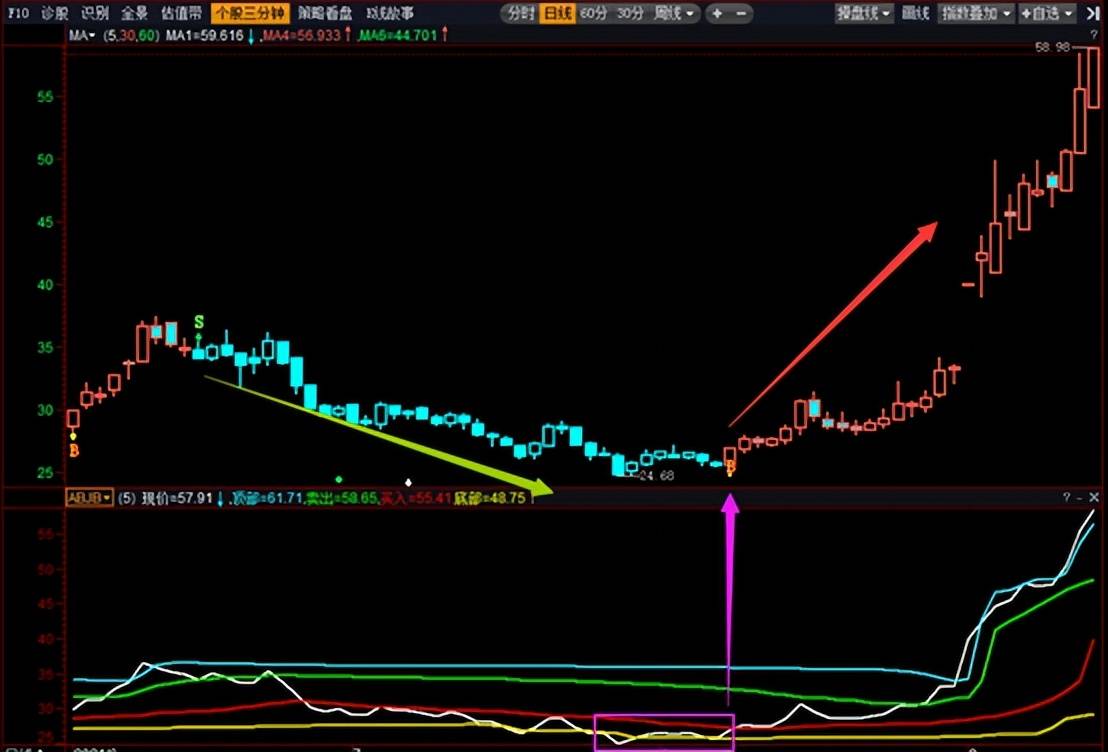
Task: Click the green S sell signal marker
Action: [x=199, y=323]
